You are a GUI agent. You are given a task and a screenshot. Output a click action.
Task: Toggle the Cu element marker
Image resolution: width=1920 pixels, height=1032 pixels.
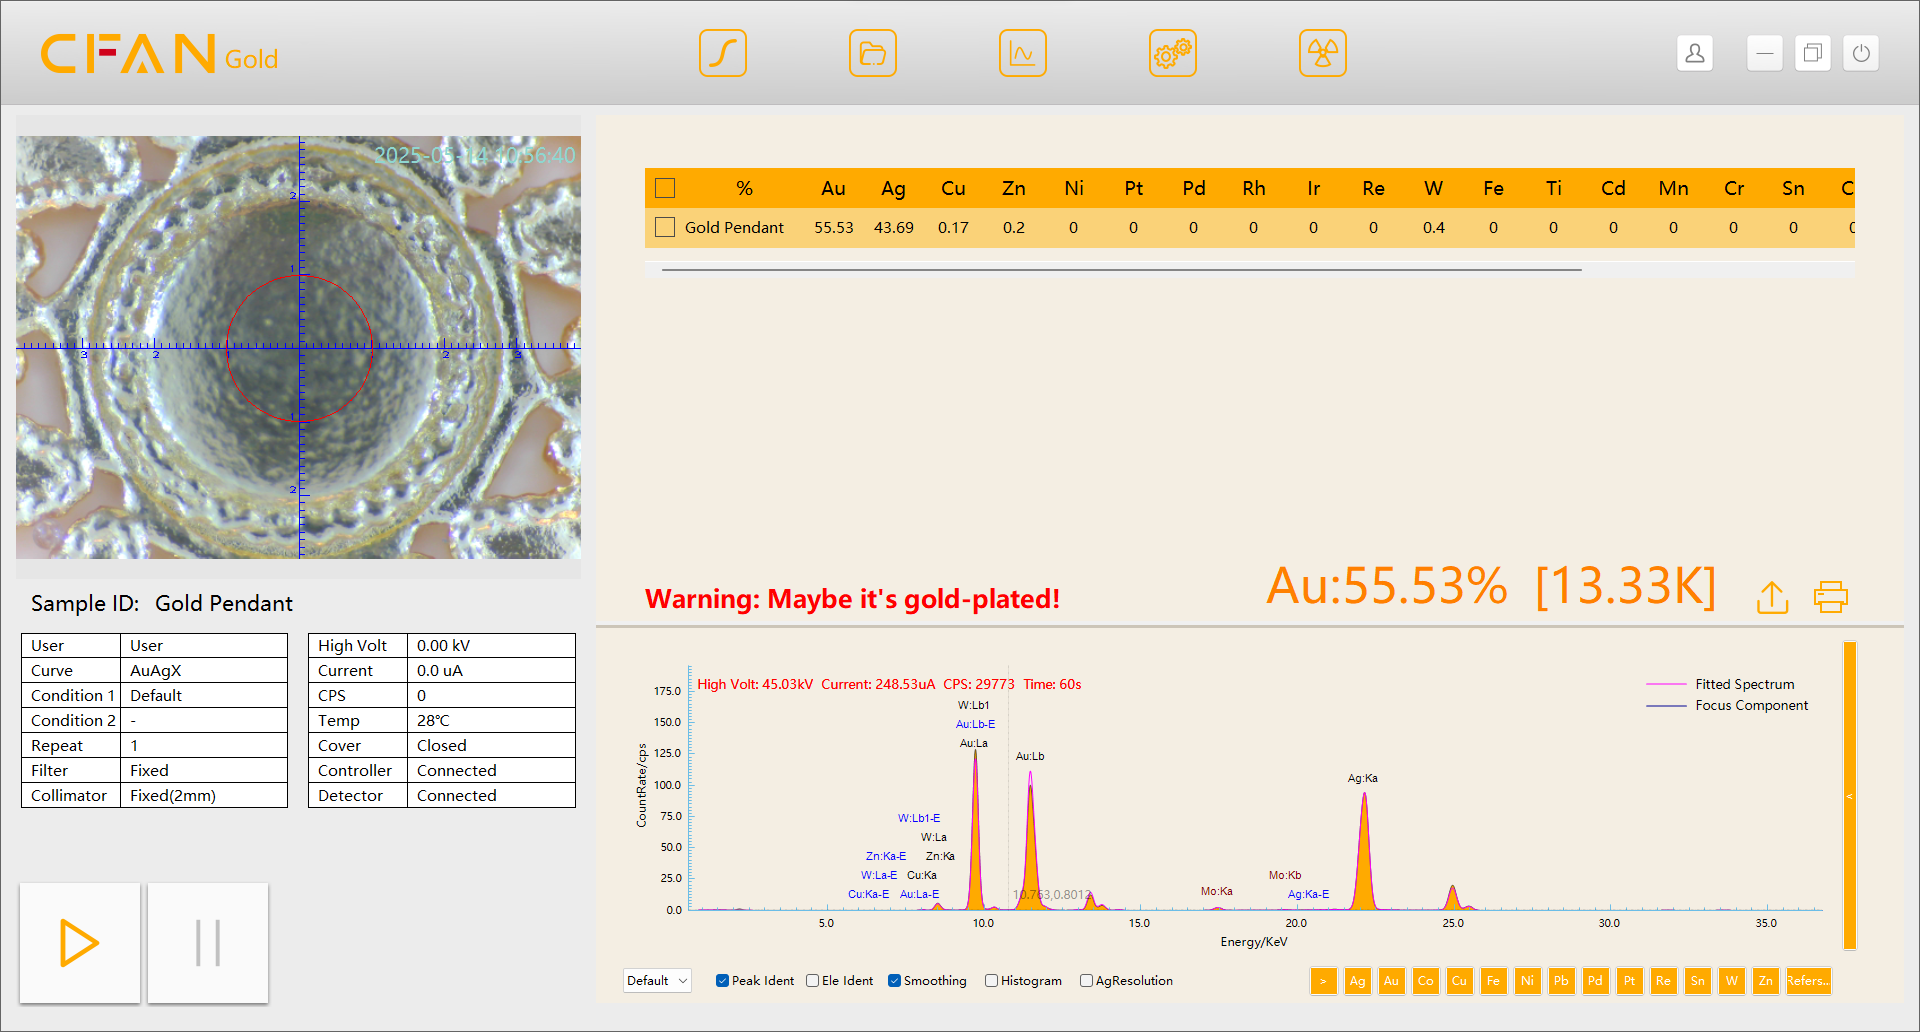pos(1459,981)
